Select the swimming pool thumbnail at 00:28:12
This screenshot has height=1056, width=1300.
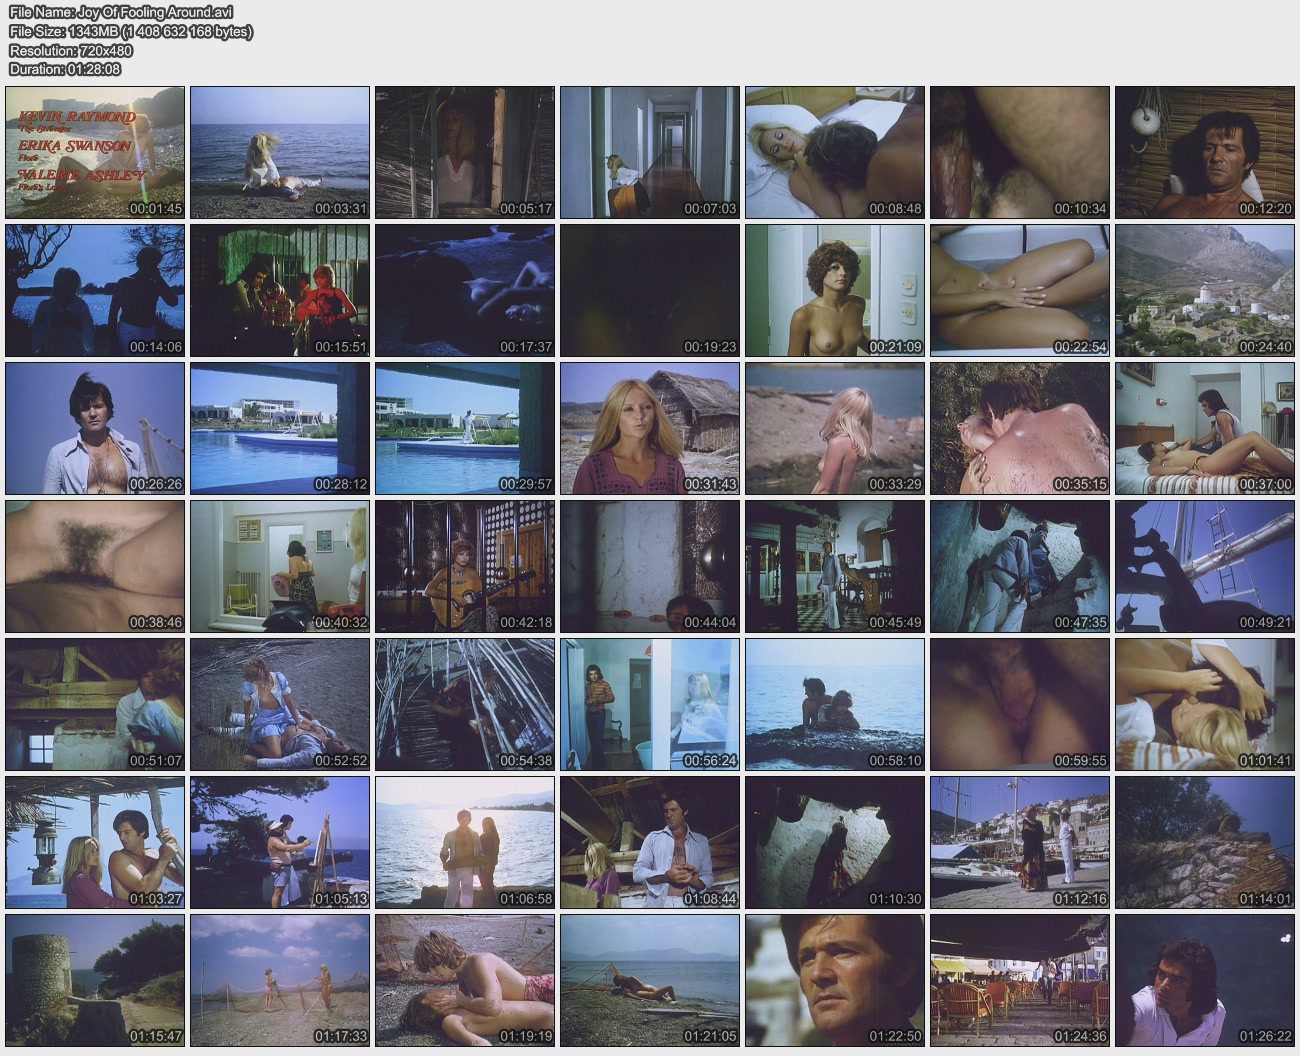280,428
